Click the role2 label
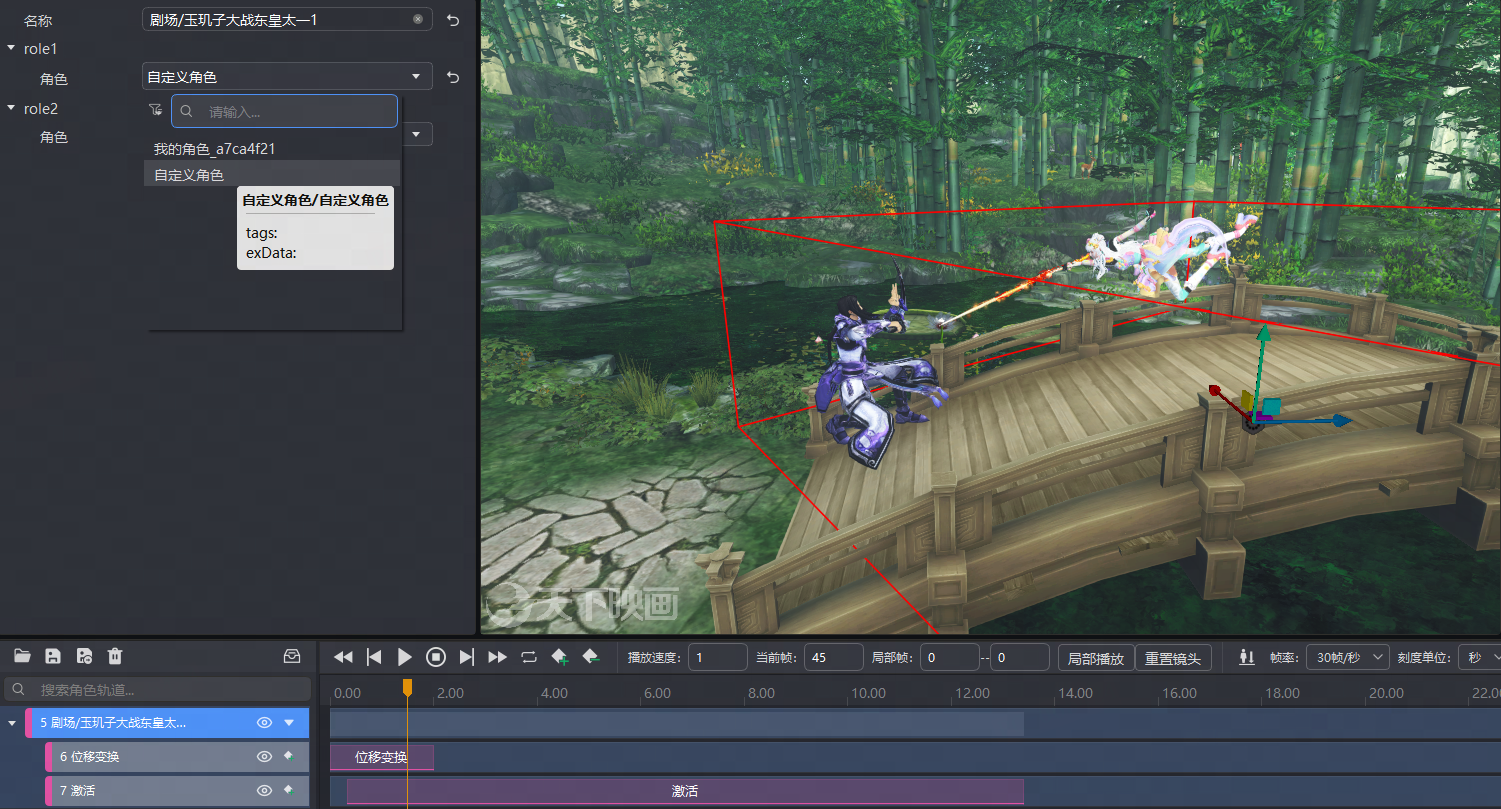1501x809 pixels. [41, 108]
